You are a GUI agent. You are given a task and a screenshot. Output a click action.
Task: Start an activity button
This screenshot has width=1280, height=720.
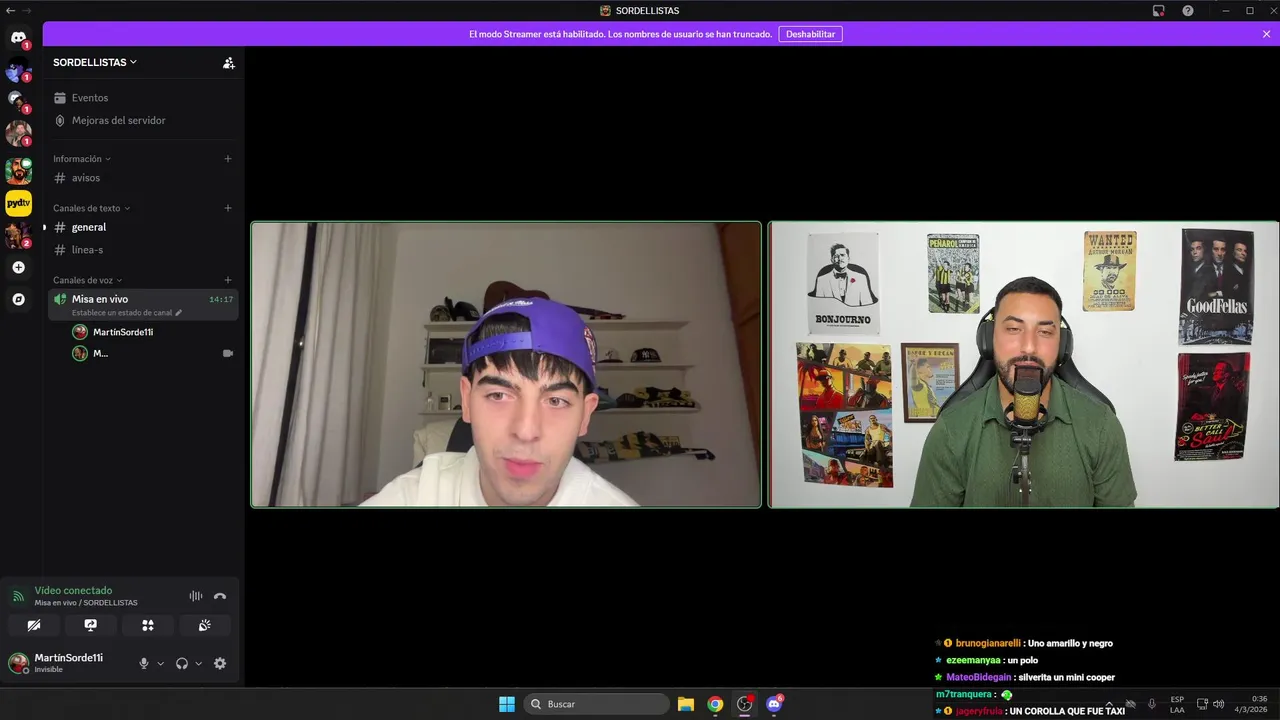click(x=148, y=625)
